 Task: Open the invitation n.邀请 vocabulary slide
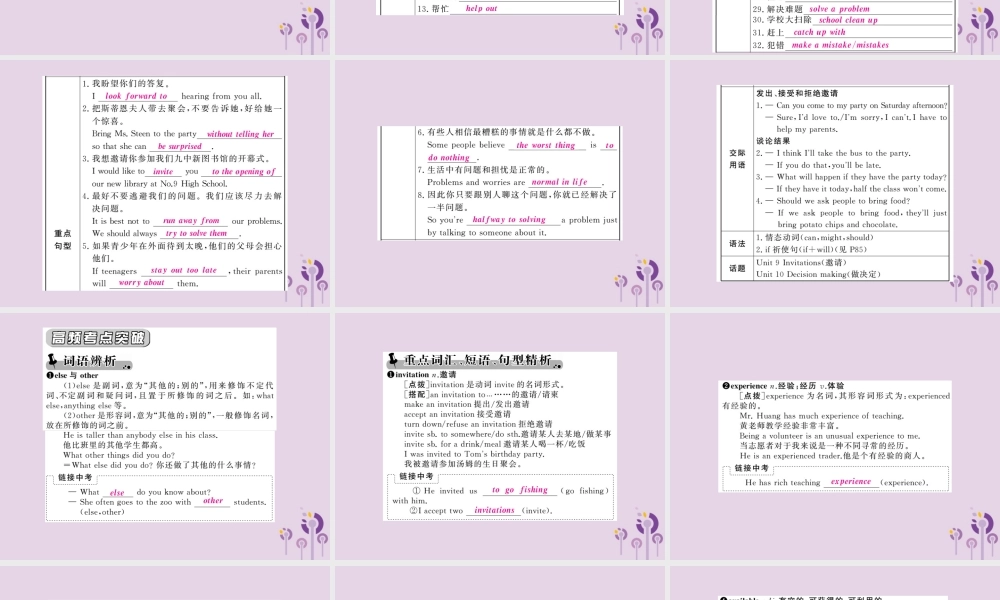point(500,436)
